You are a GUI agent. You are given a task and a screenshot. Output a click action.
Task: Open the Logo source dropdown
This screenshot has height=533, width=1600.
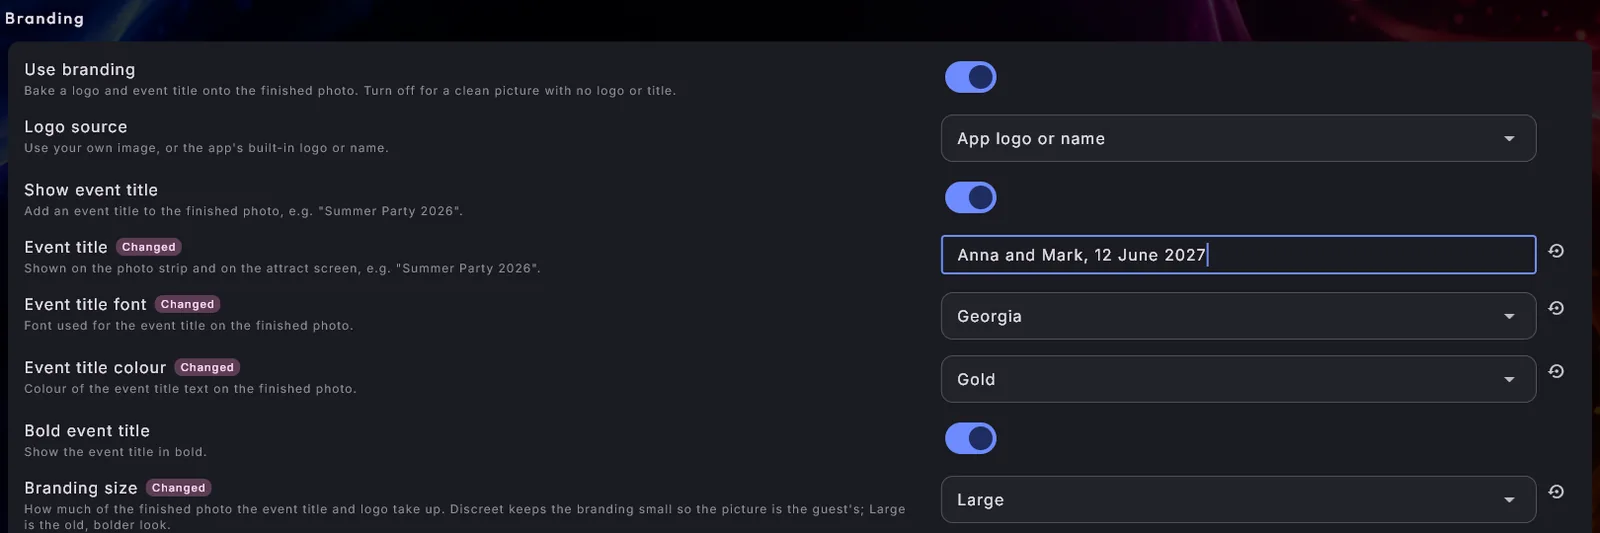click(x=1238, y=138)
